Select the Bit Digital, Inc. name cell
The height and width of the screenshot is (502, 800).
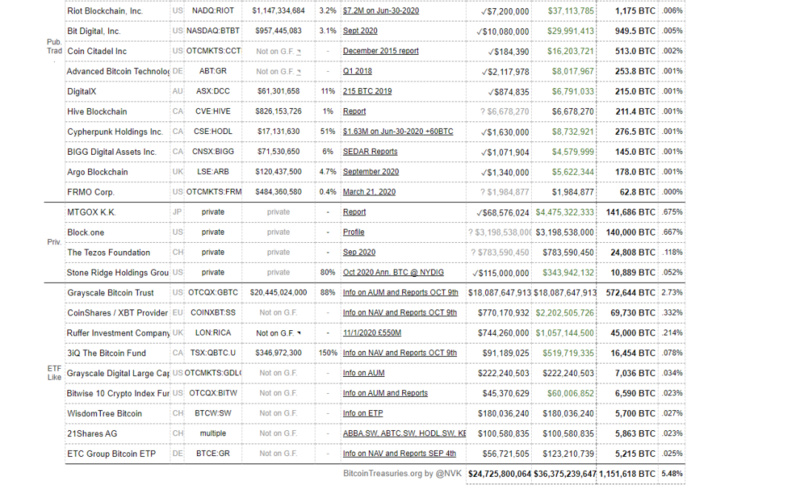118,31
